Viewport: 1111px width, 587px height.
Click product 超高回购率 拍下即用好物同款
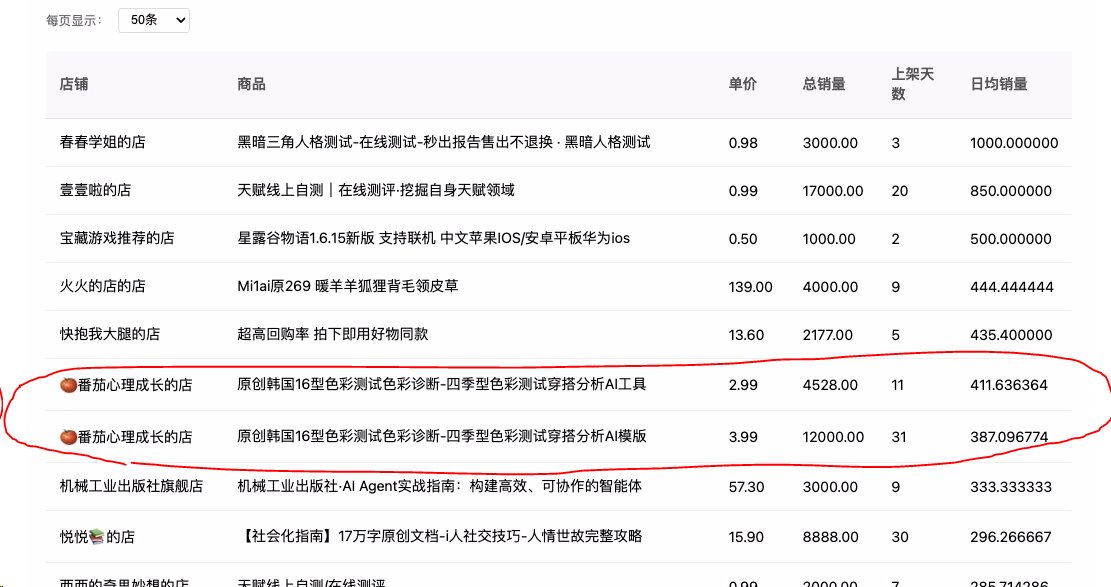[x=332, y=334]
